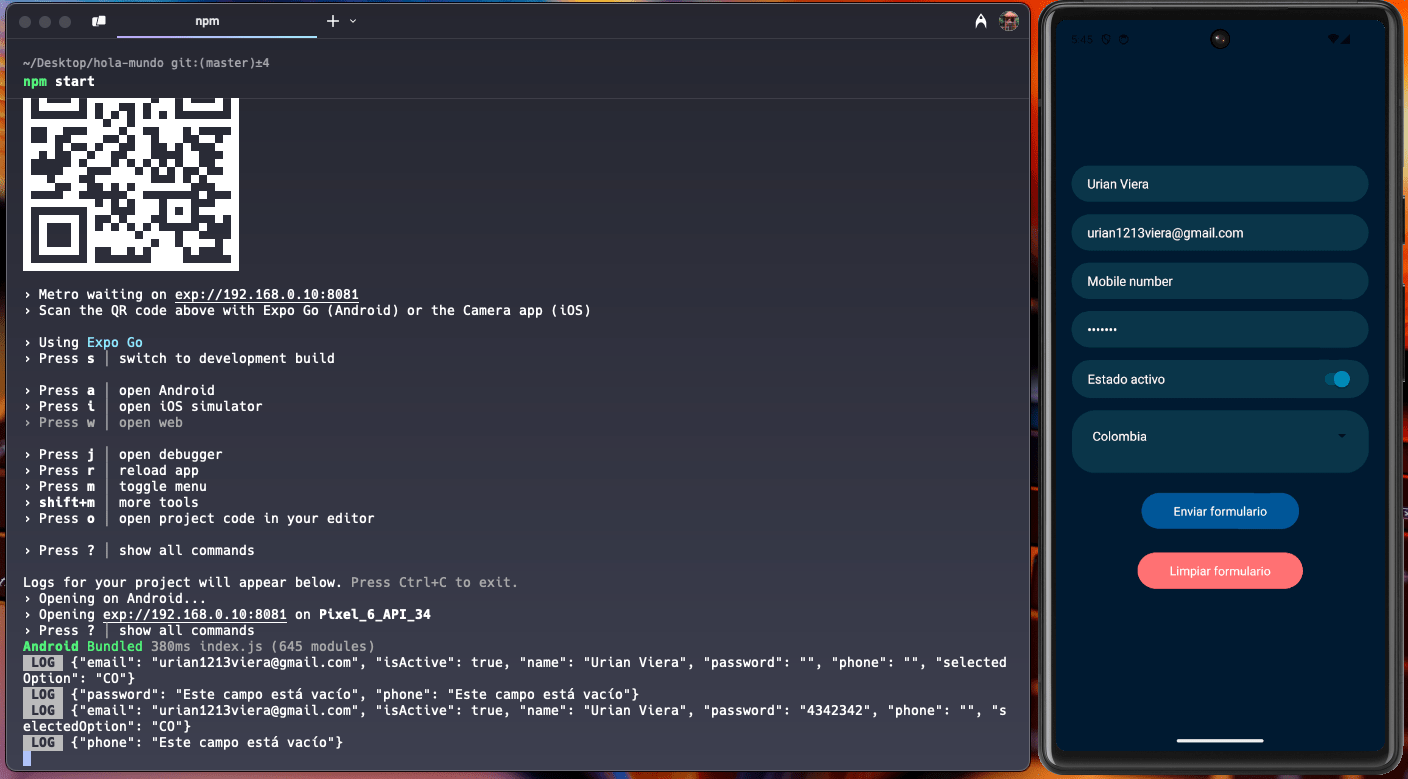Click the 'open Android' shortcut line
This screenshot has height=779, width=1408.
(x=119, y=391)
